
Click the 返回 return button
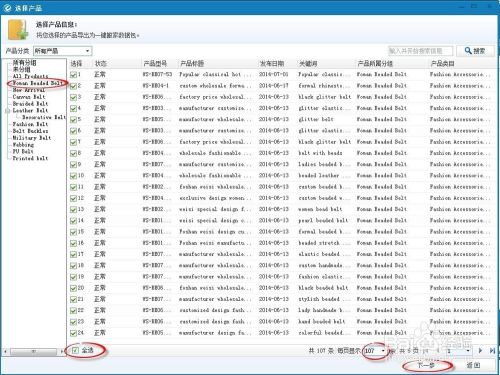473,366
